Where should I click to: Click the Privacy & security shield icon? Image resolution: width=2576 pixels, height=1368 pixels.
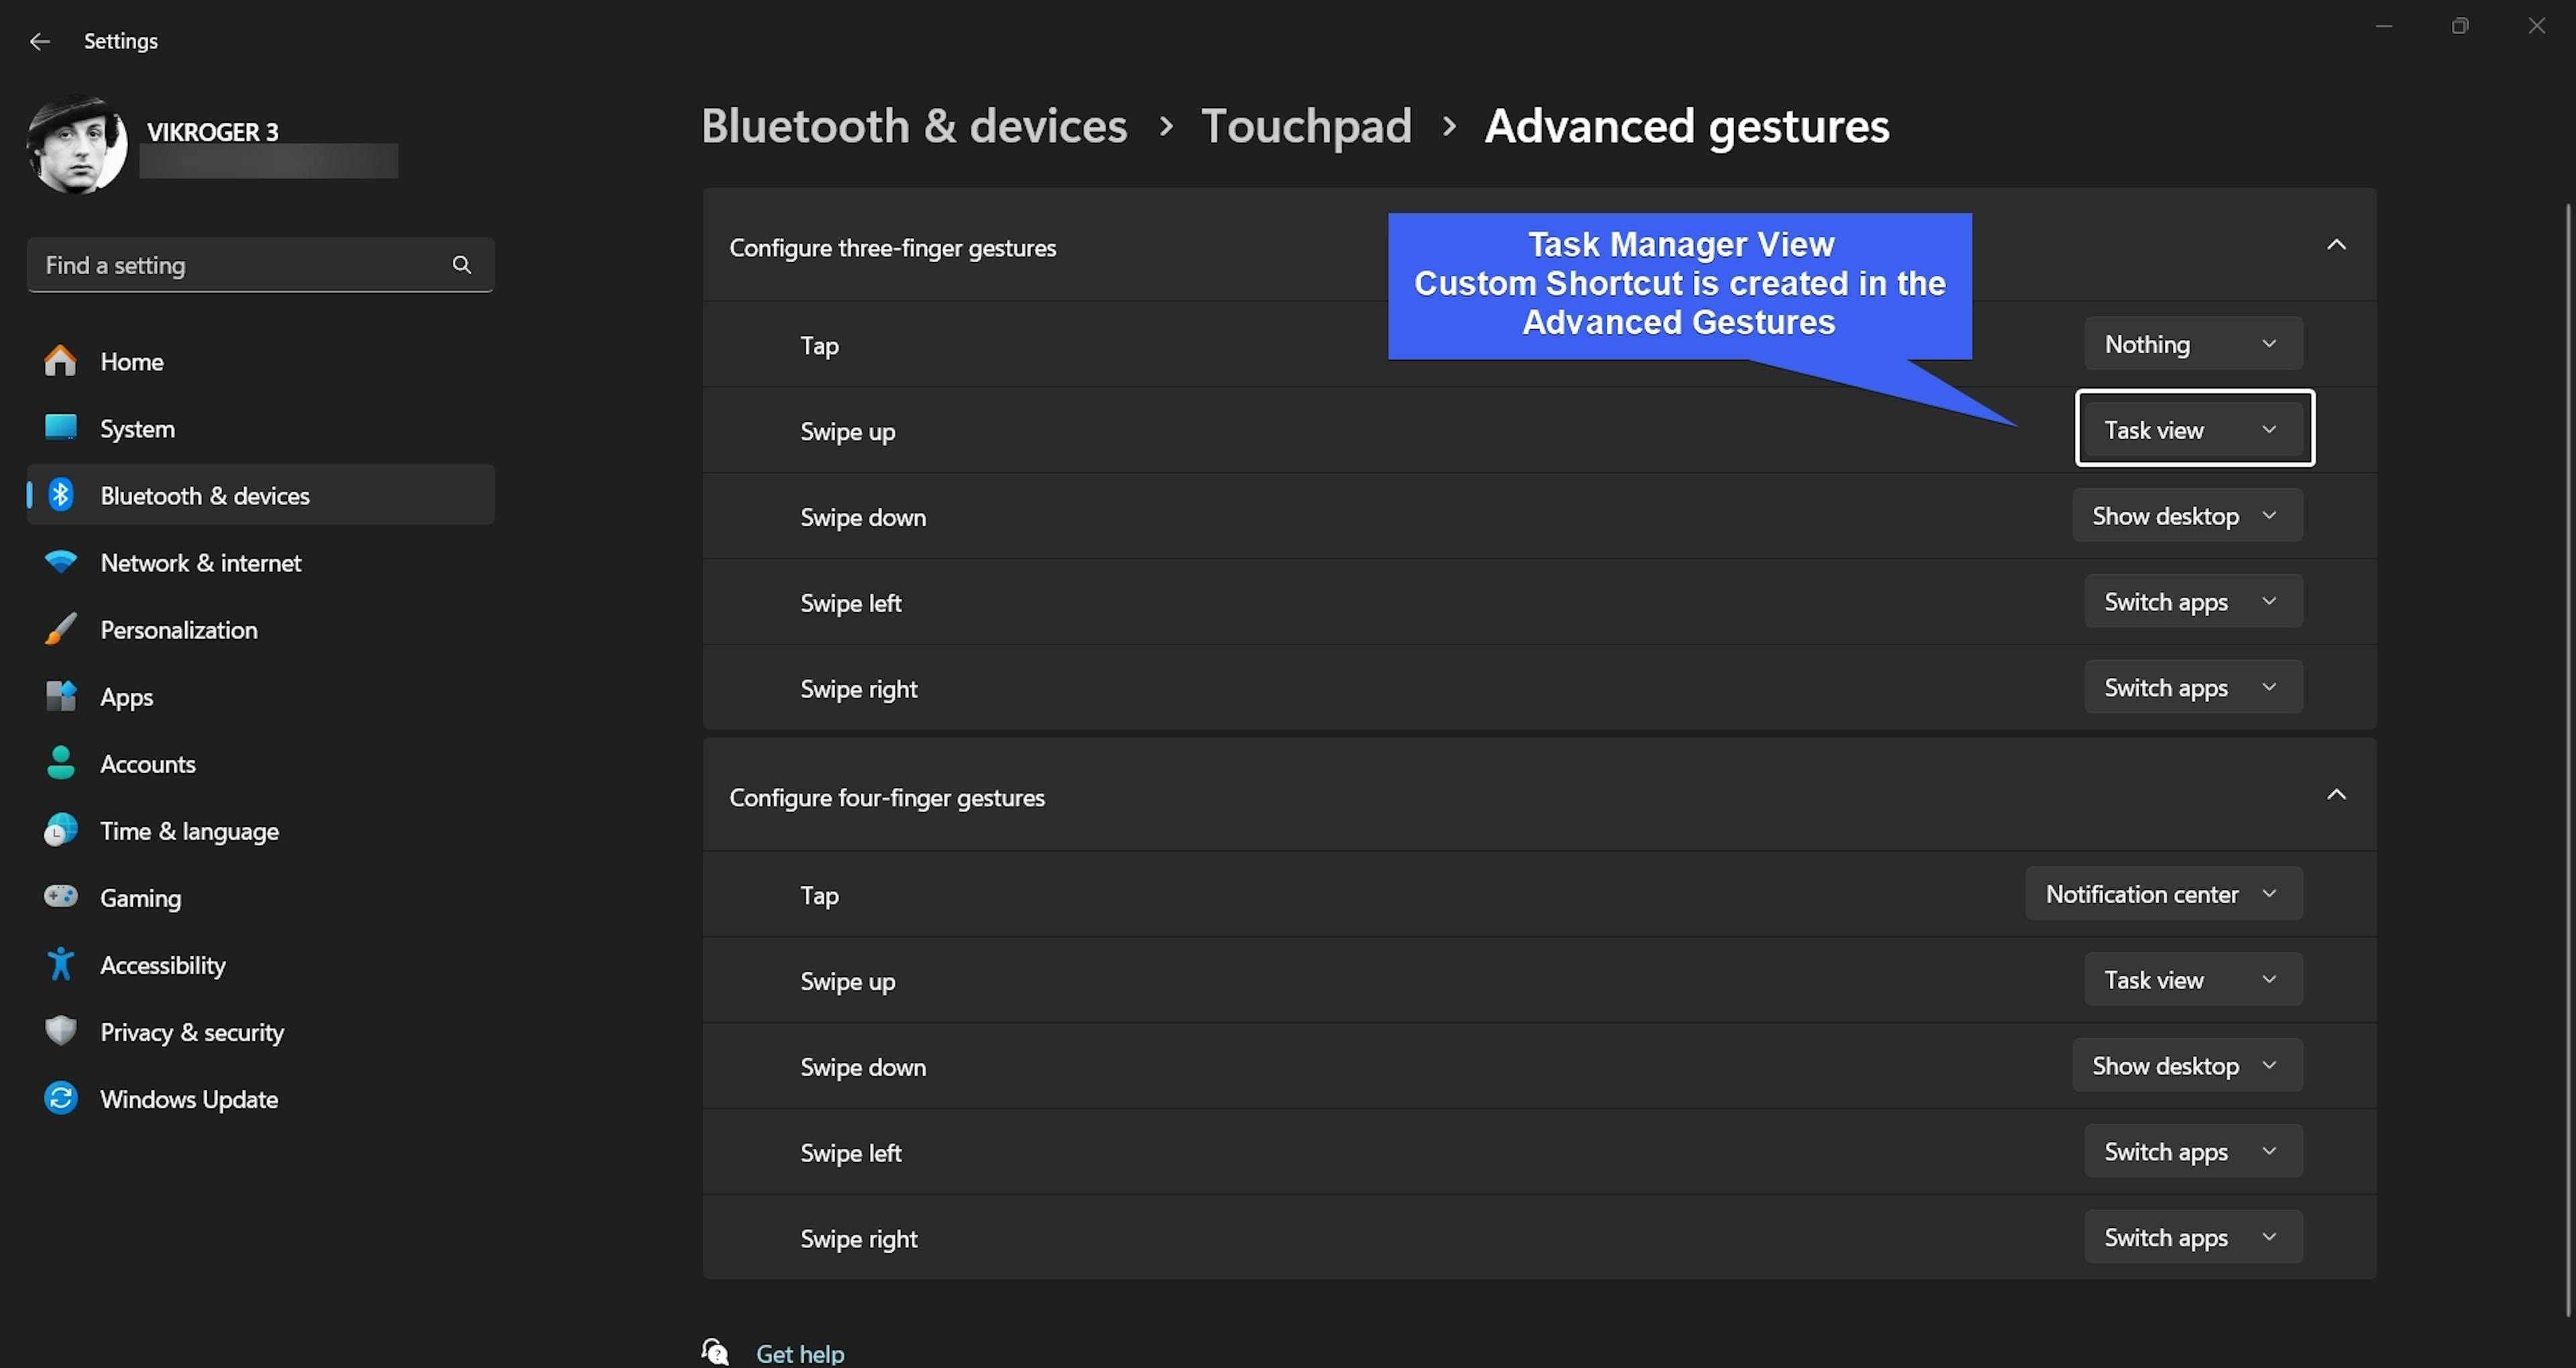tap(60, 1031)
